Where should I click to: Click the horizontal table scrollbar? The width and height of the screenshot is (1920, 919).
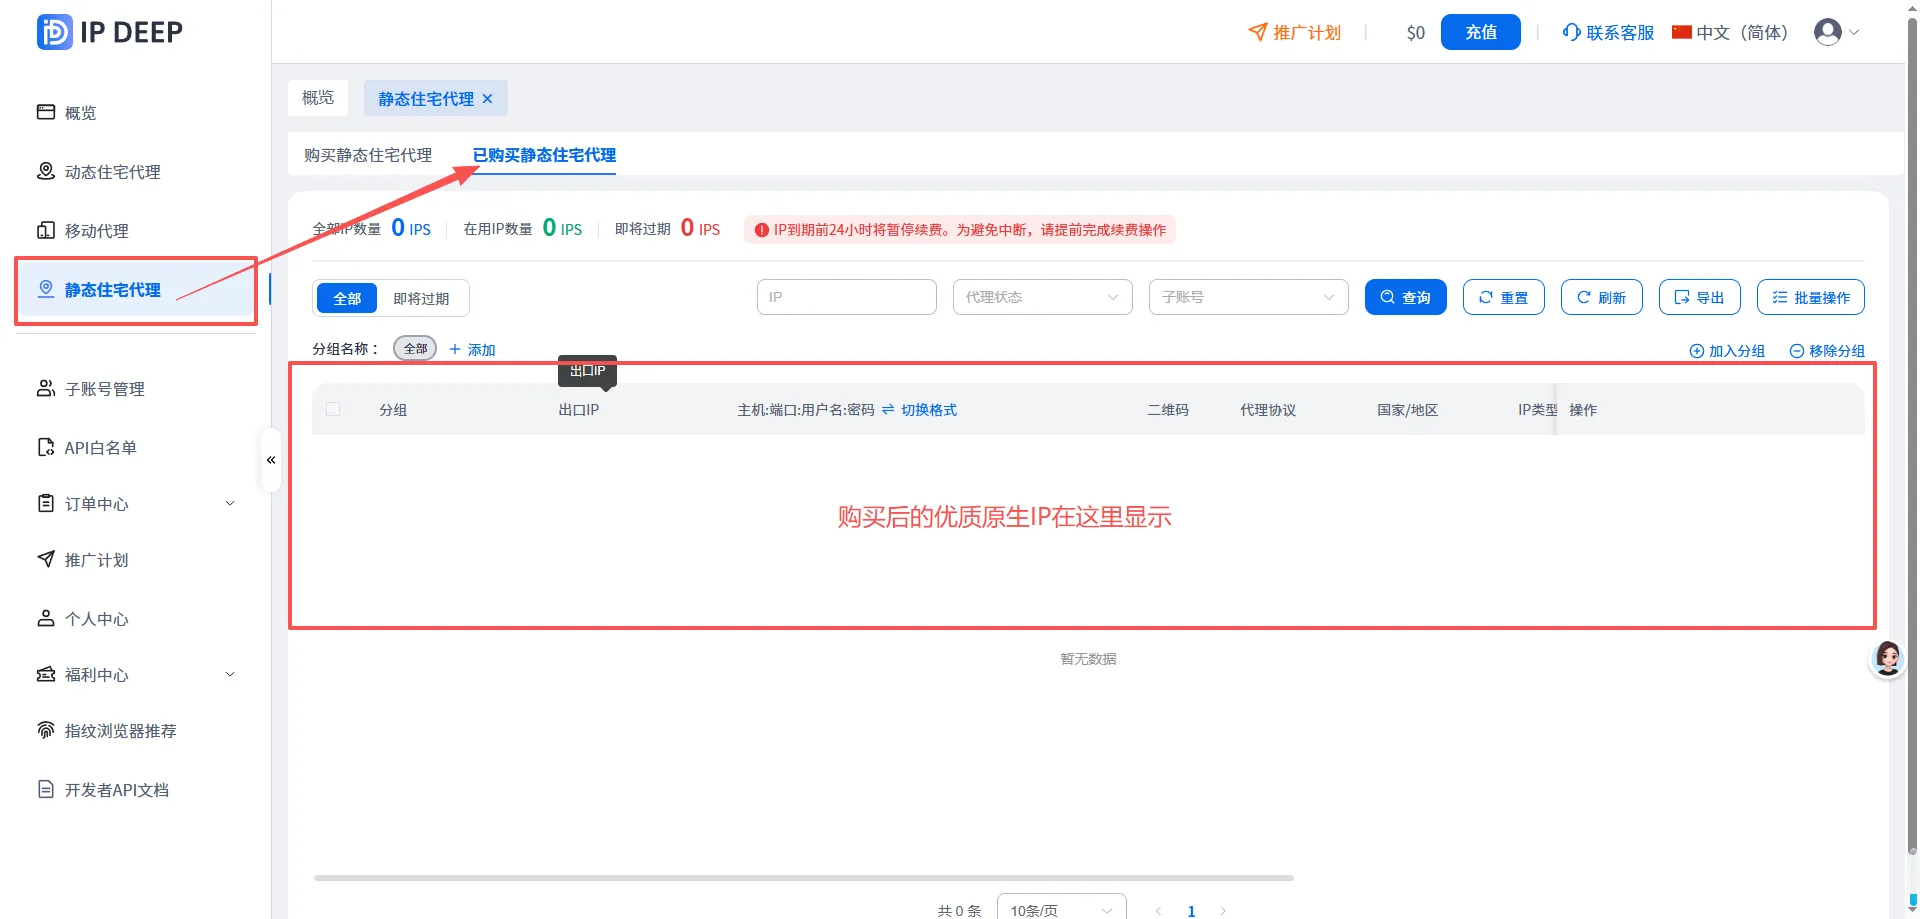pos(804,878)
